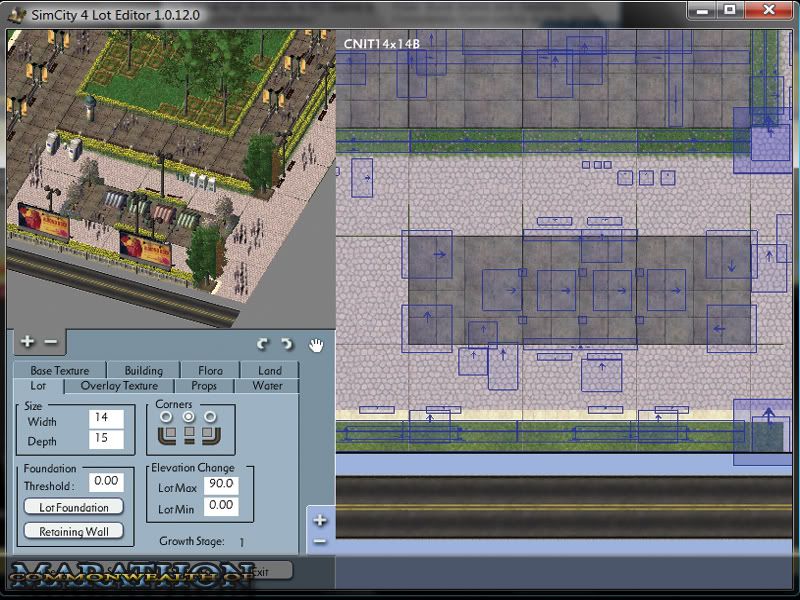Click the left corner shape icon
This screenshot has height=600, width=800.
[167, 436]
